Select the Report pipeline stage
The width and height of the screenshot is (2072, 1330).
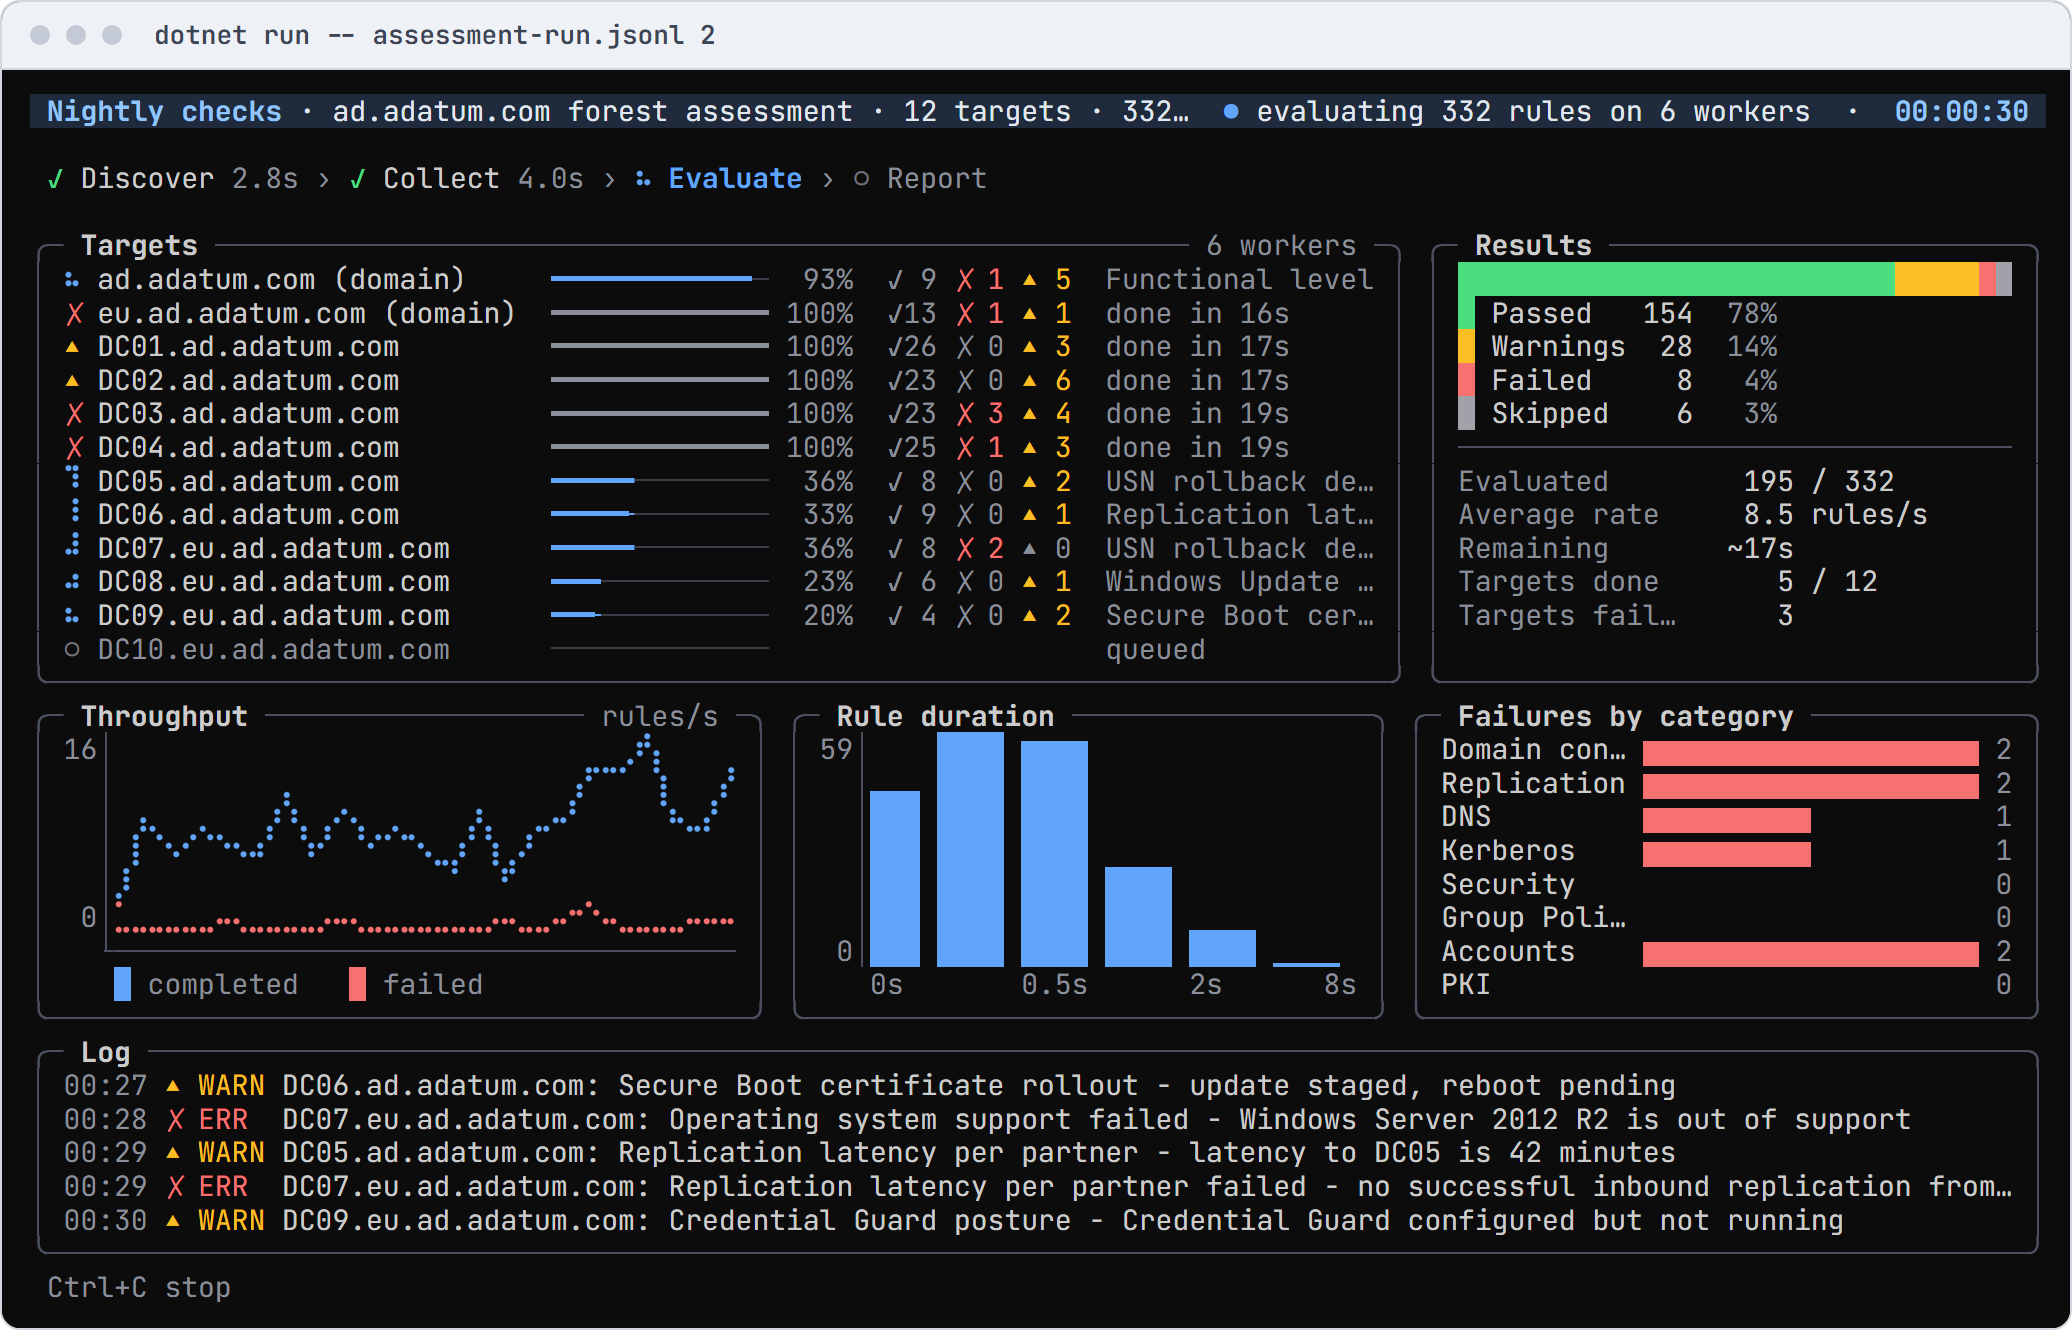coord(920,179)
